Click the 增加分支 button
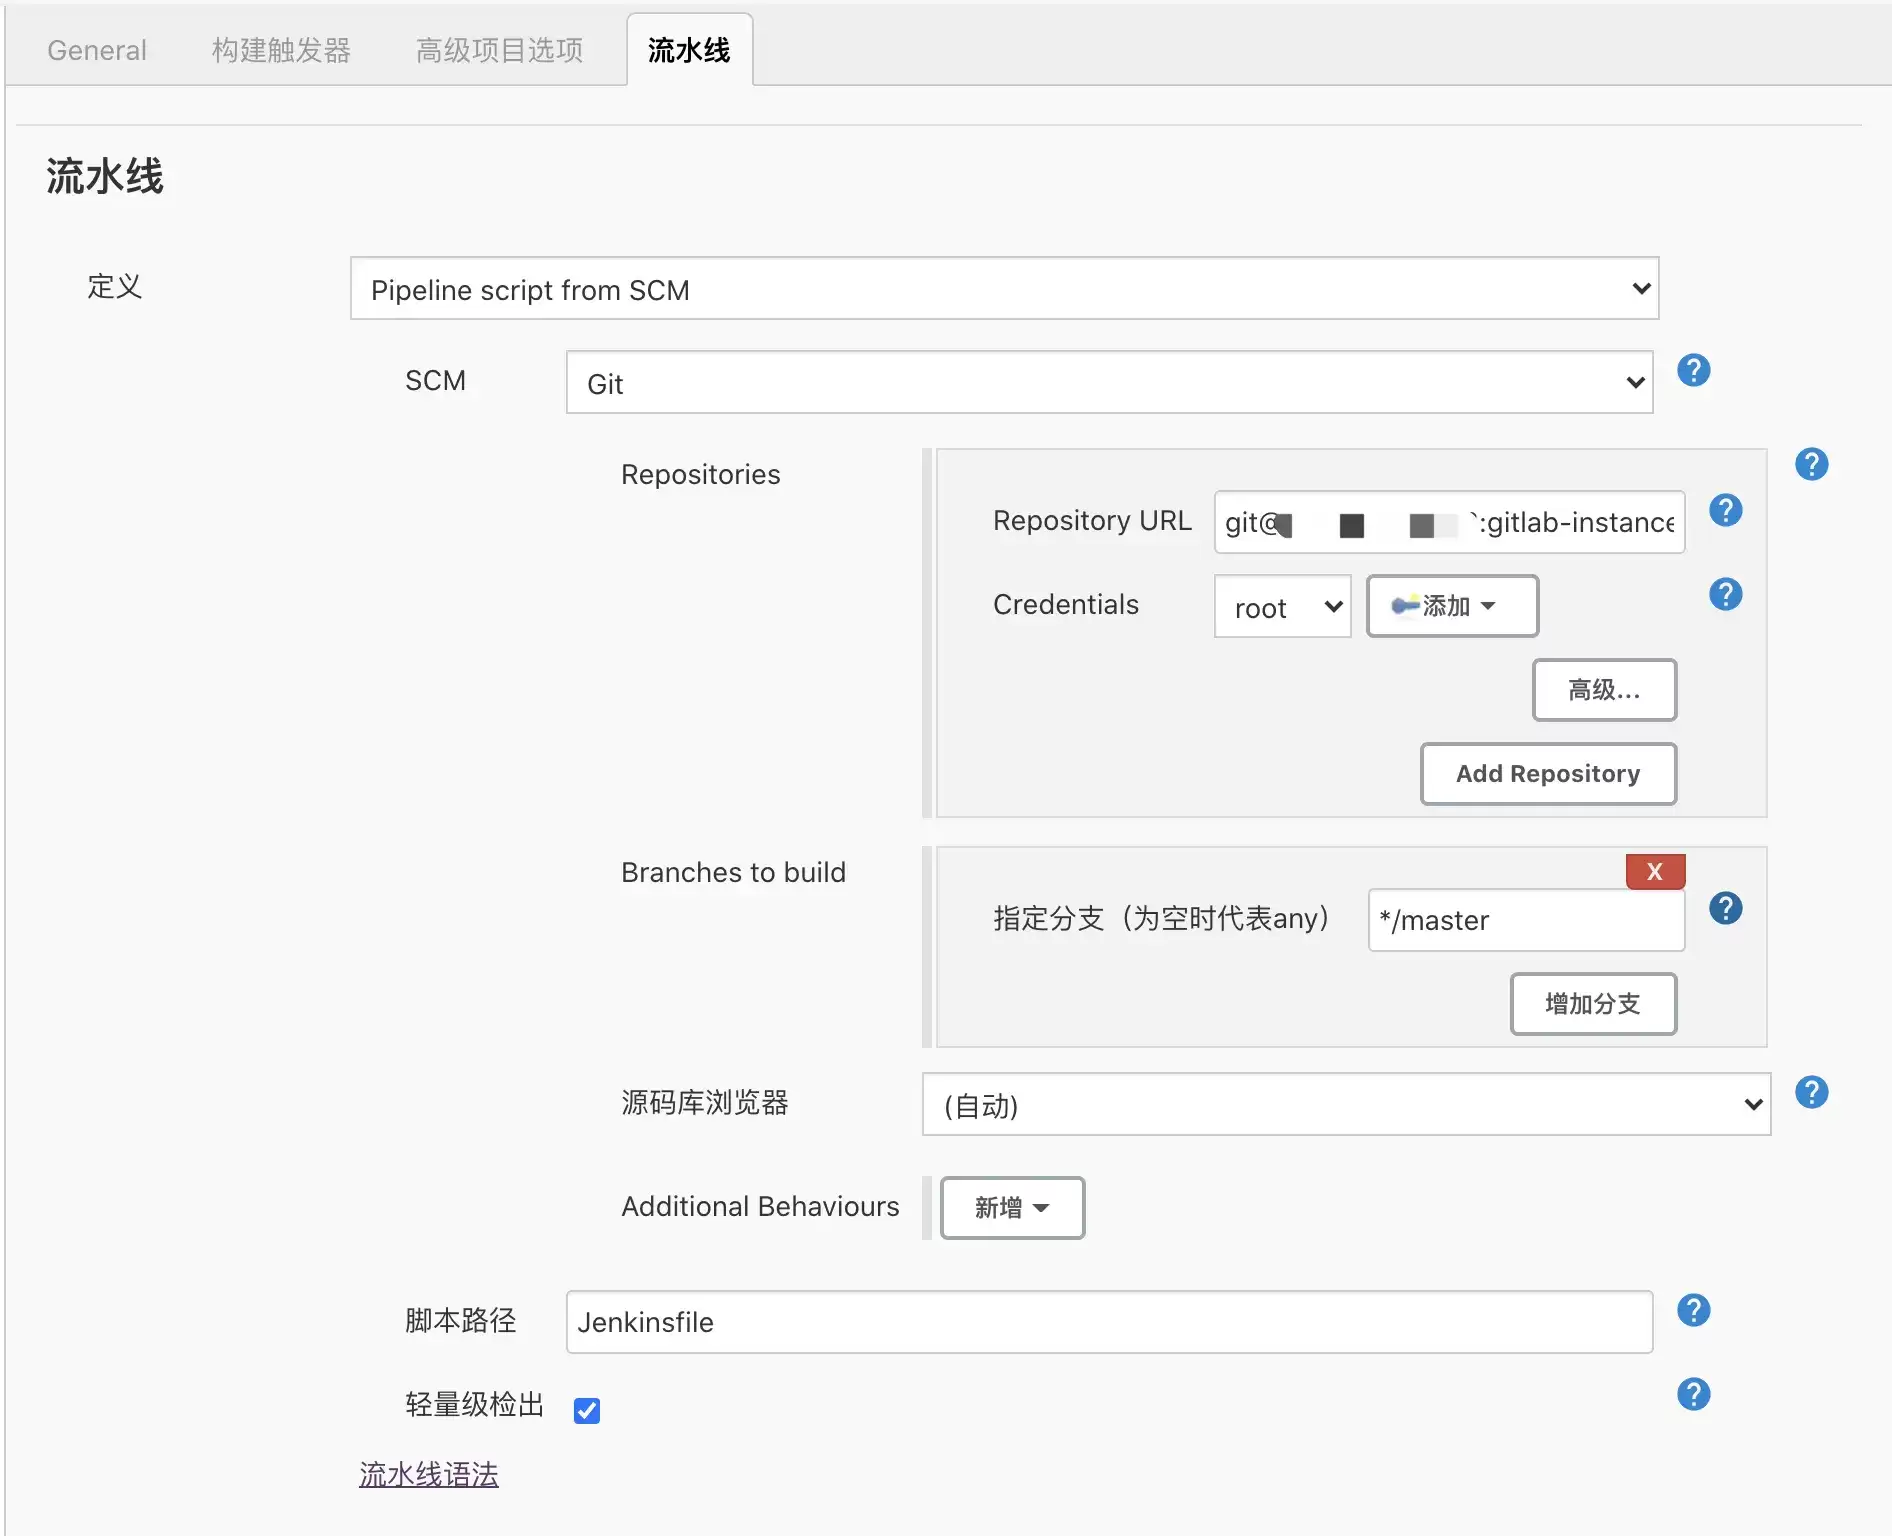This screenshot has width=1892, height=1536. pos(1593,1004)
